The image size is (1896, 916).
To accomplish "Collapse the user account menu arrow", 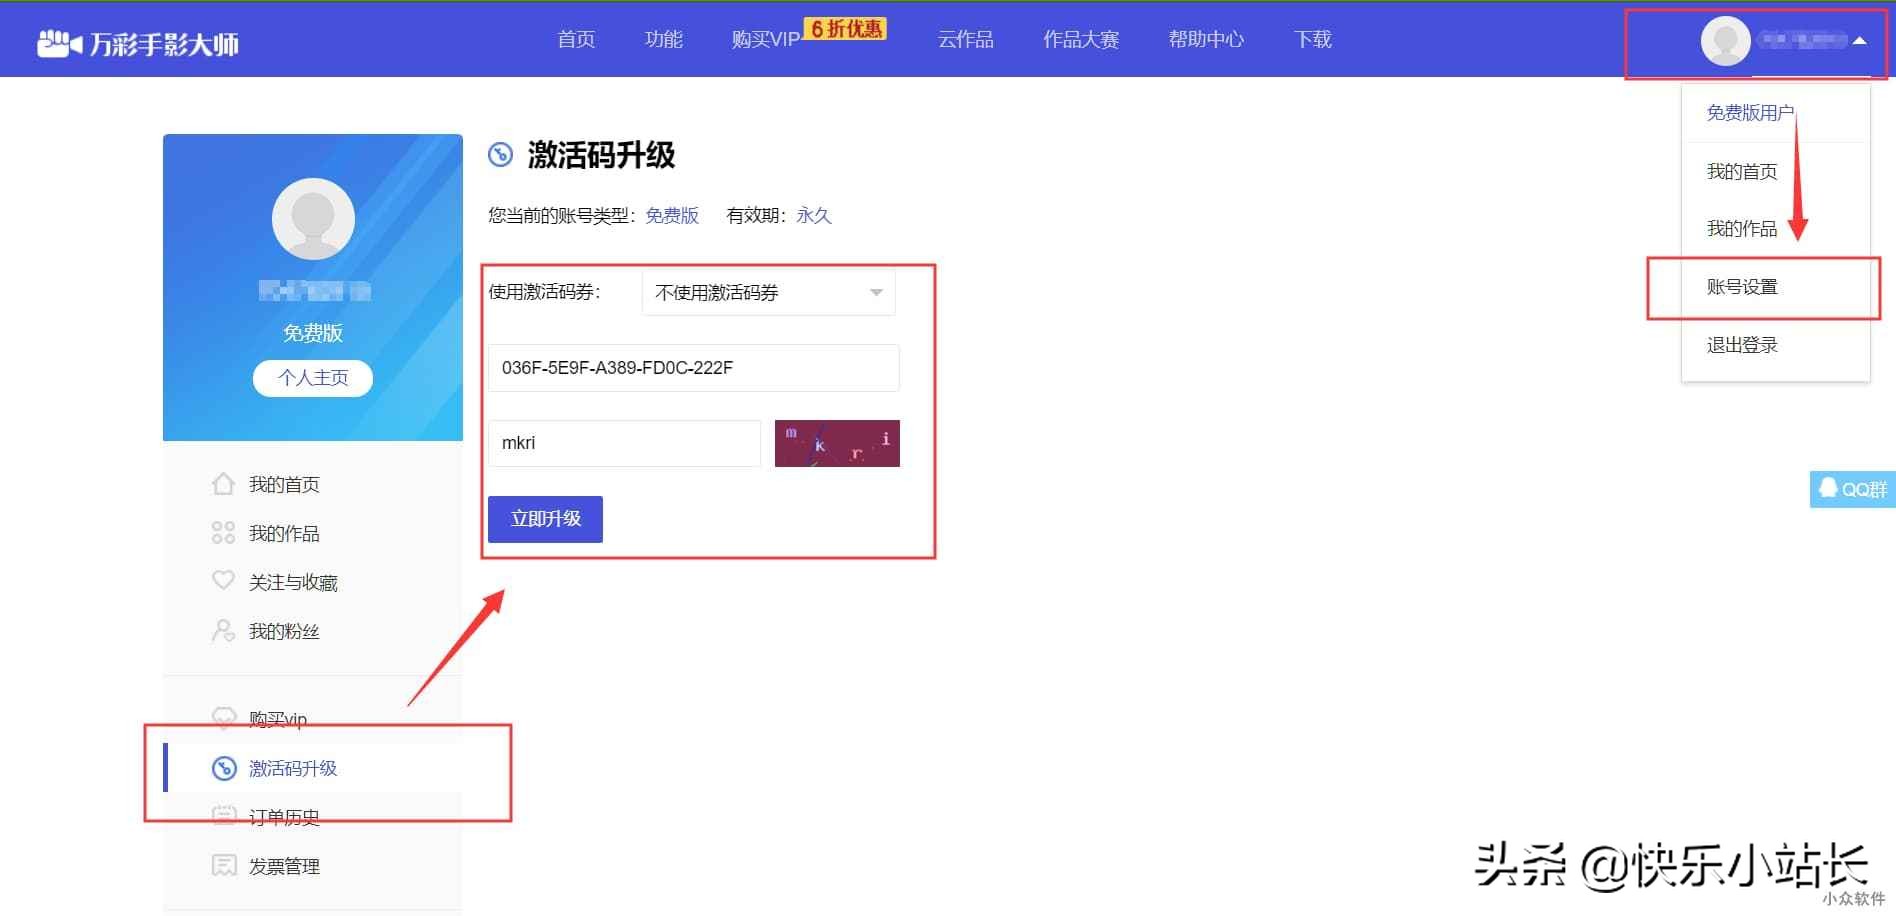I will tap(1859, 41).
